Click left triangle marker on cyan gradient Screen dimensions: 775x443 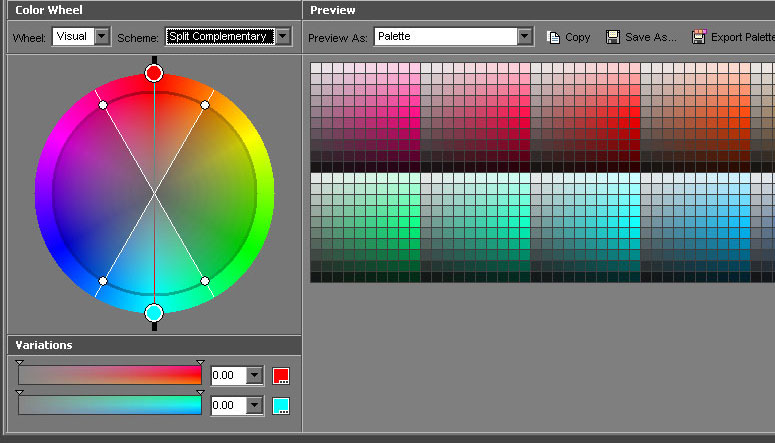[x=19, y=393]
